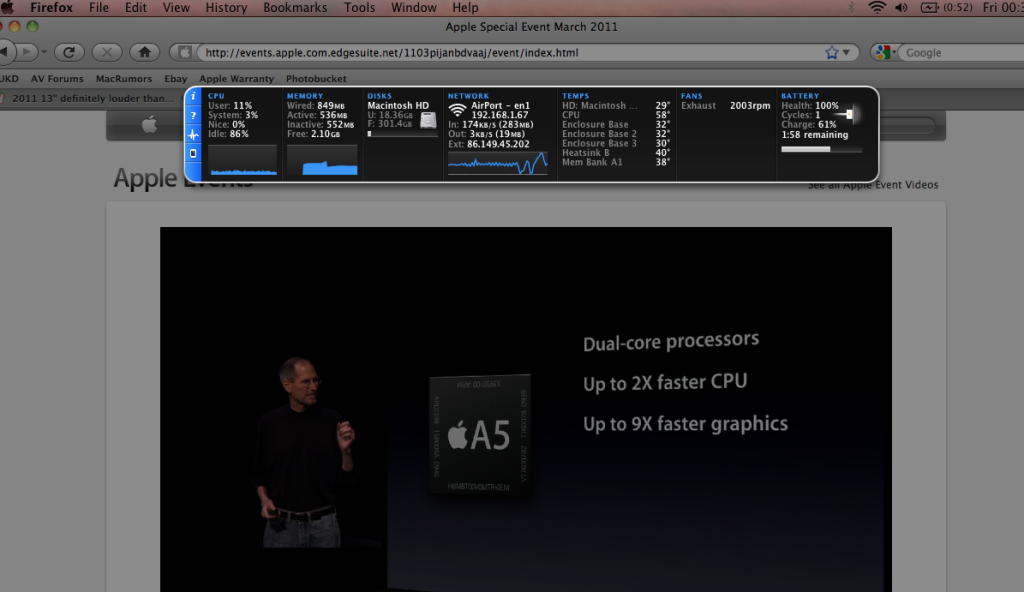Bookmark this page with the star icon
The width and height of the screenshot is (1024, 592).
pos(831,52)
